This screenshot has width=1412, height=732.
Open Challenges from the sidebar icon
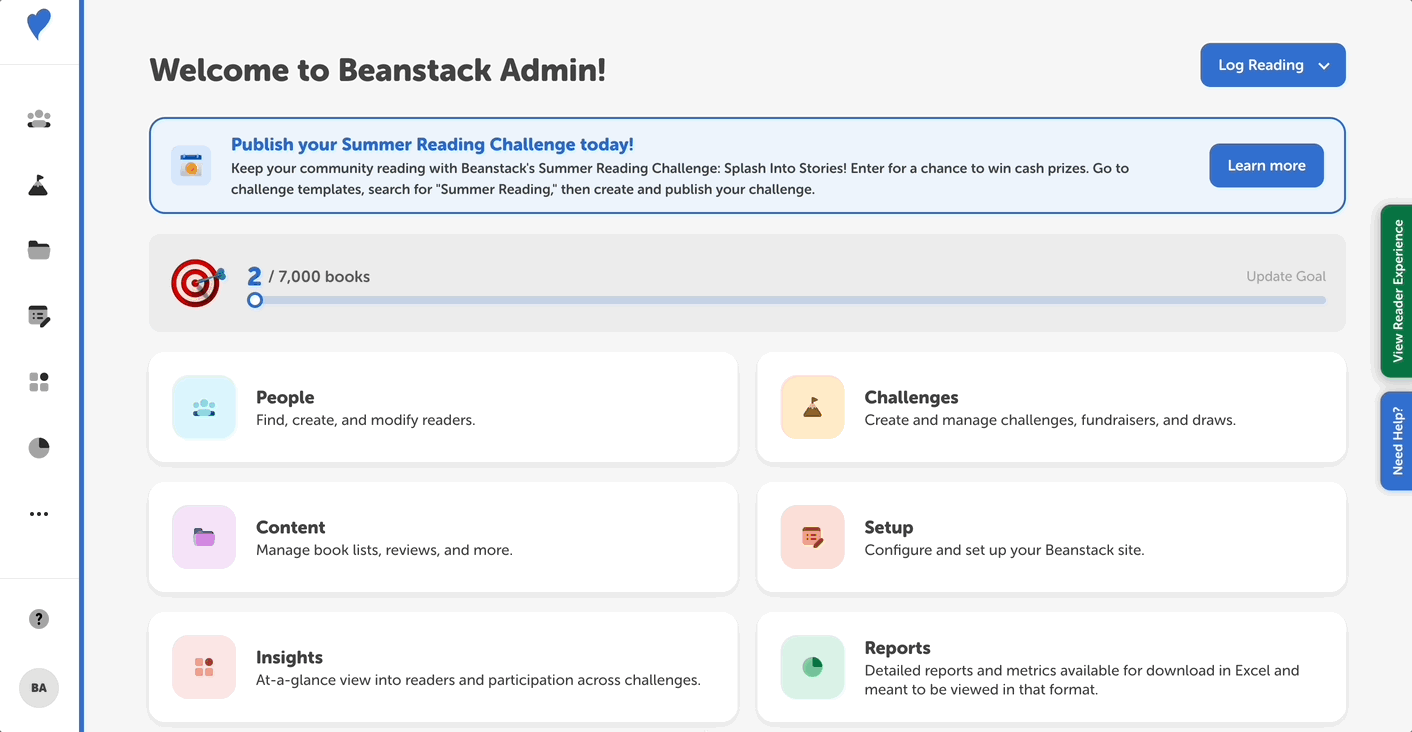pyautogui.click(x=38, y=184)
